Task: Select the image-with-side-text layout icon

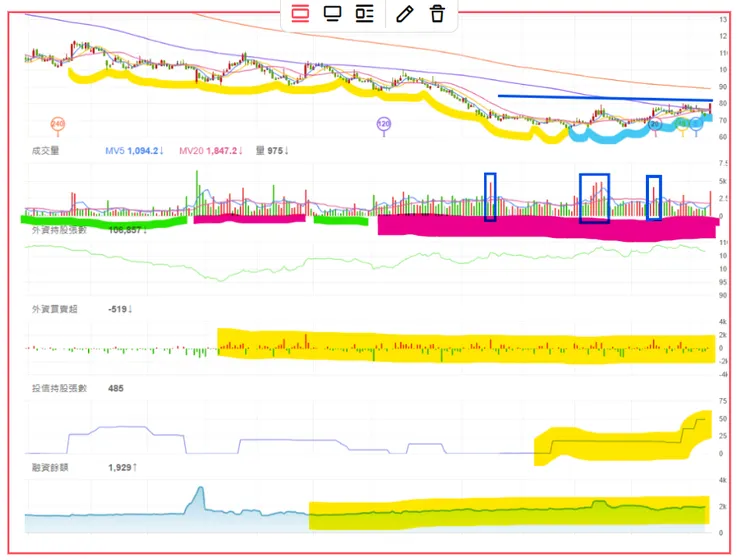Action: (364, 13)
